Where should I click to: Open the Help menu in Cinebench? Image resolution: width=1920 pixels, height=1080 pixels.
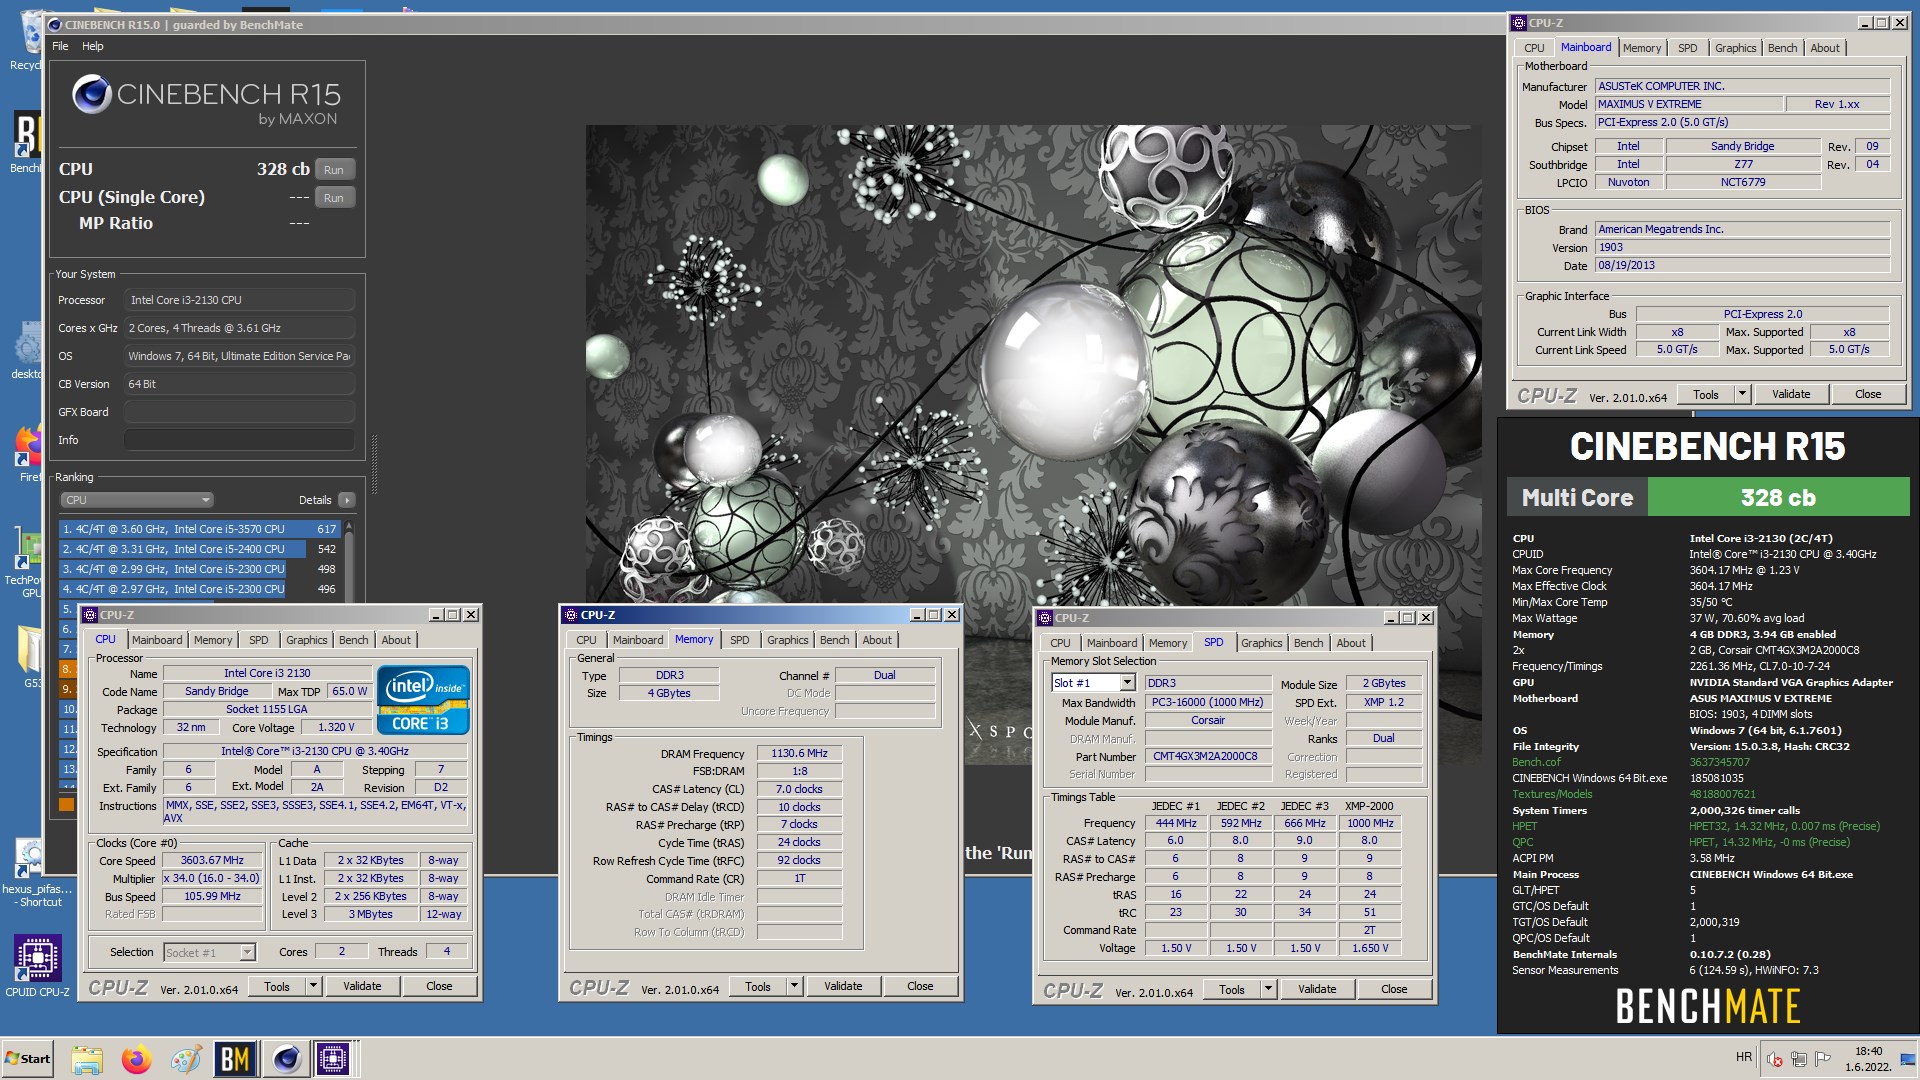(92, 46)
